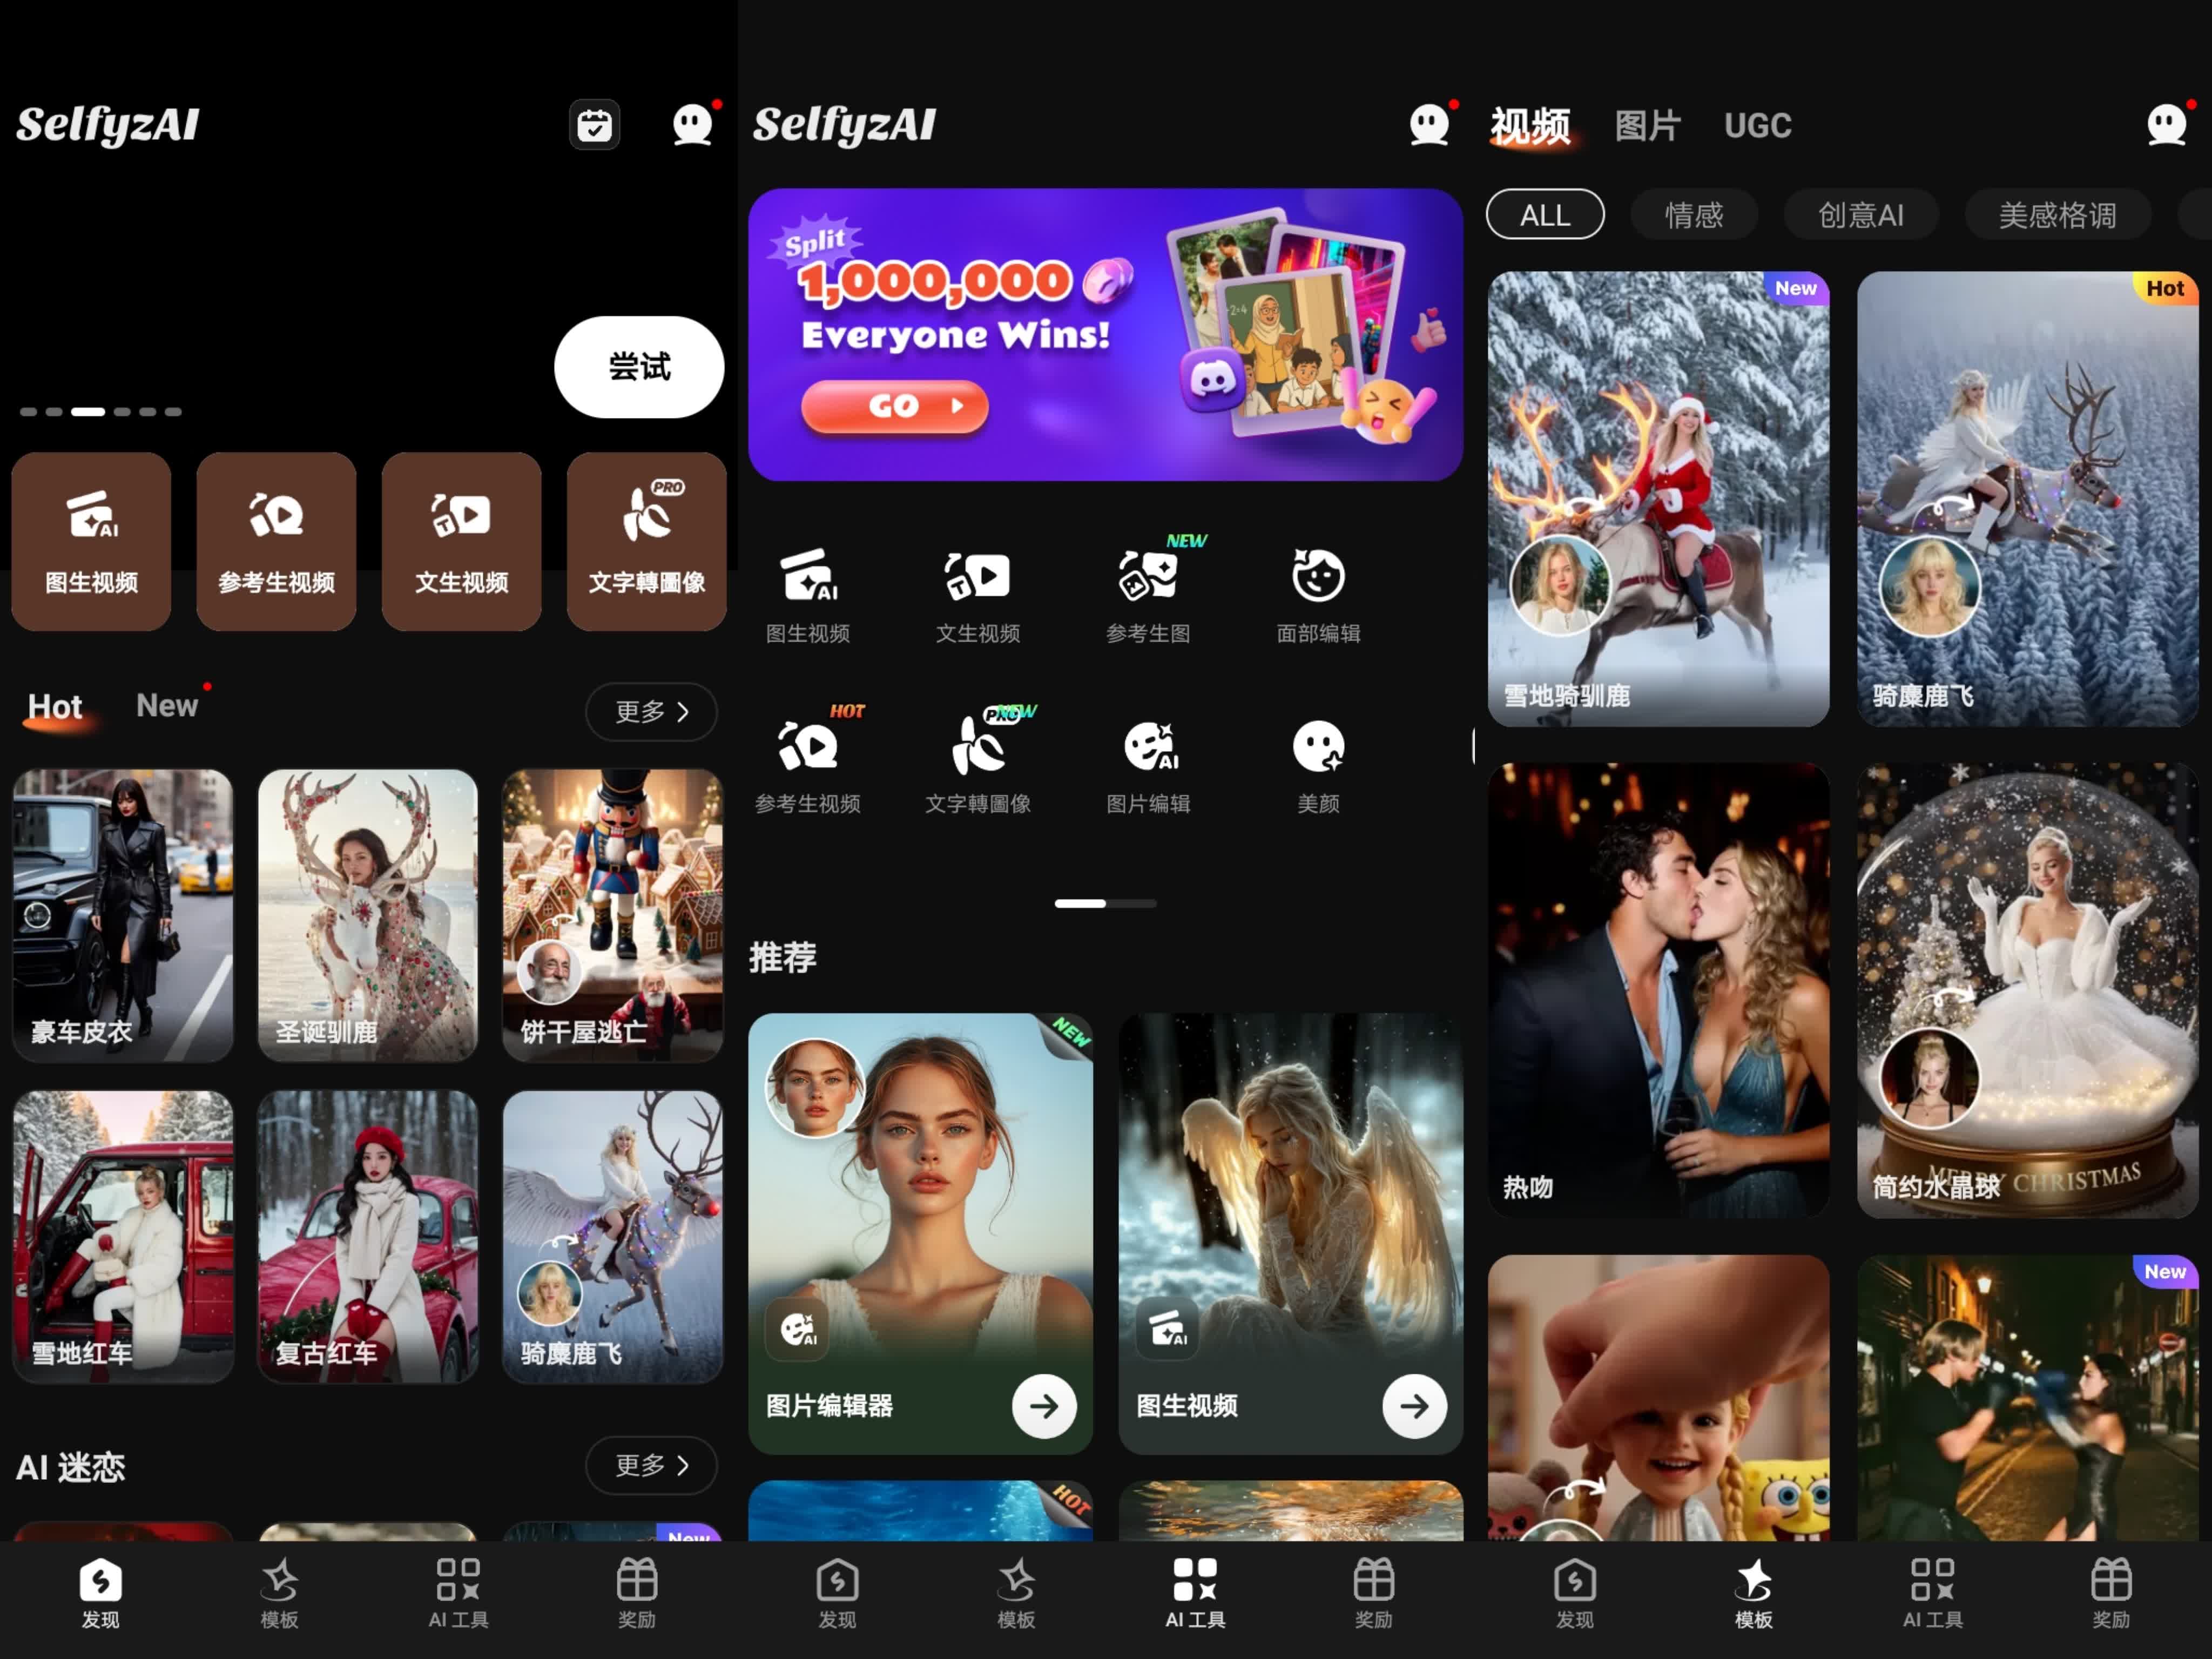Switch to the 图片 tab

1647,126
